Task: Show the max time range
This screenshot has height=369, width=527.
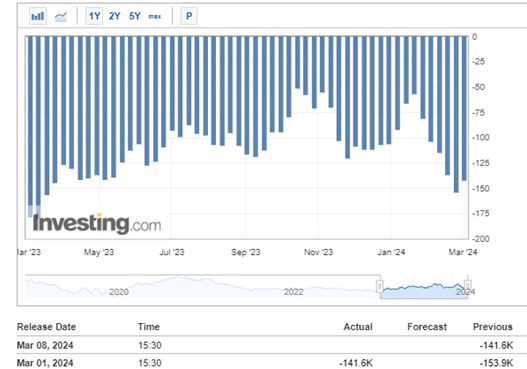Action: click(155, 16)
